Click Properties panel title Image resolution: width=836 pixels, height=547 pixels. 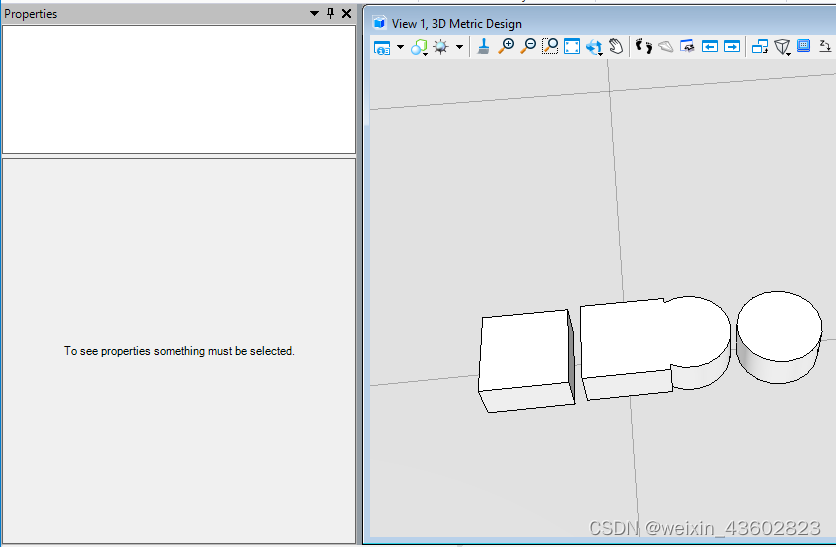tap(30, 14)
